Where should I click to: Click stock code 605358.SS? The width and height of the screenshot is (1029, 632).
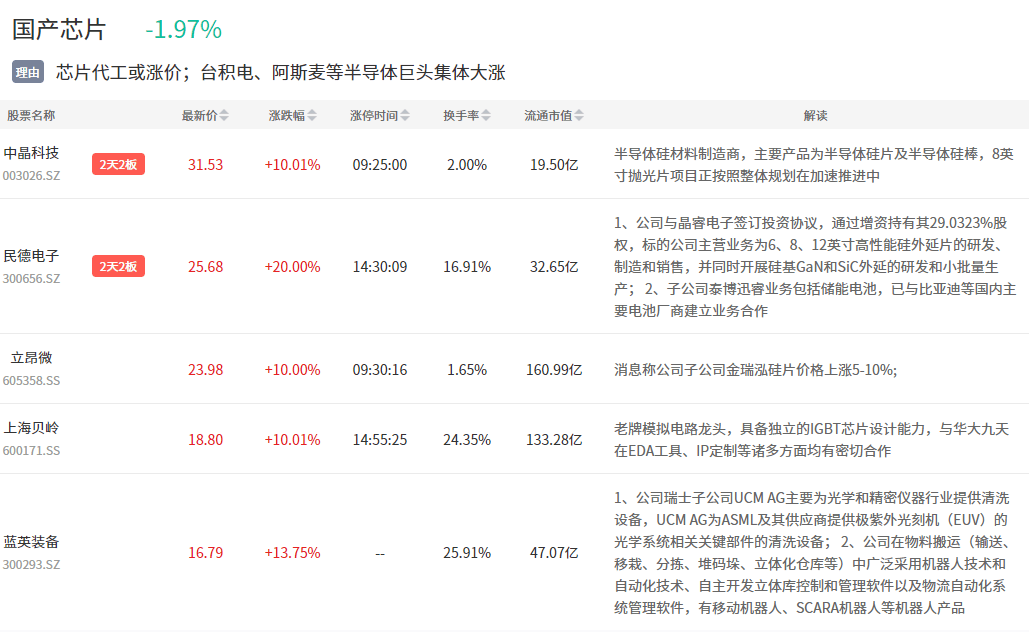[x=31, y=381]
